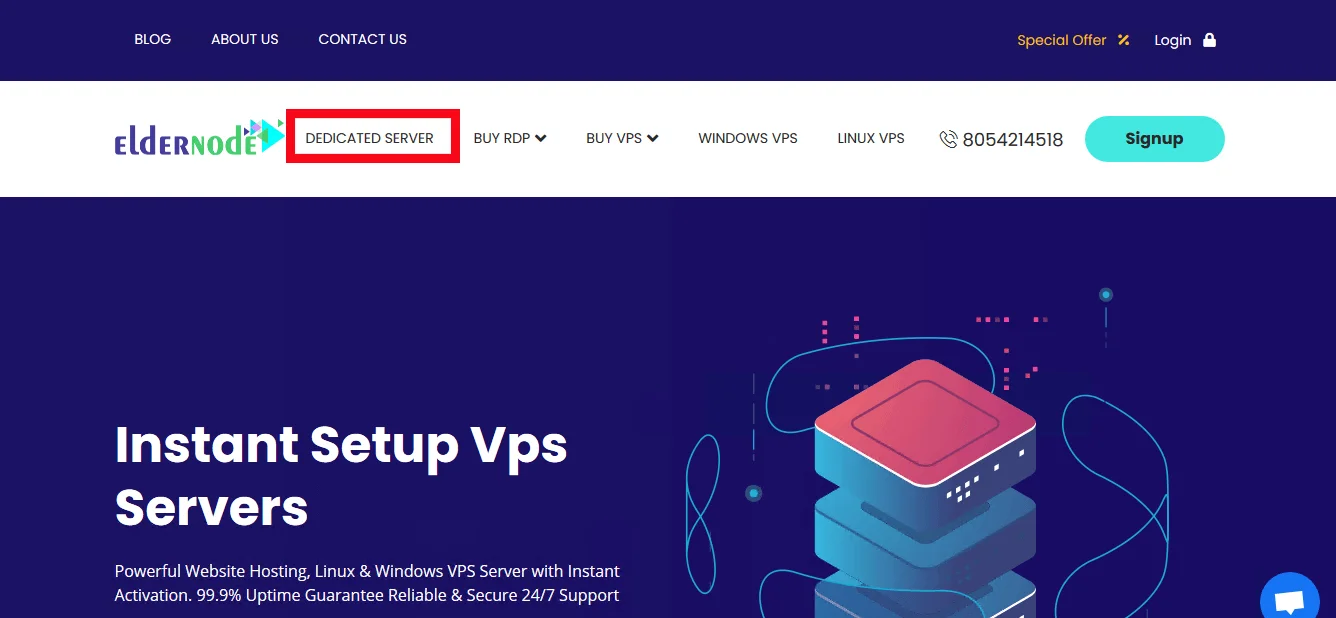Click the phone handset icon
Image resolution: width=1336 pixels, height=618 pixels.
[948, 140]
